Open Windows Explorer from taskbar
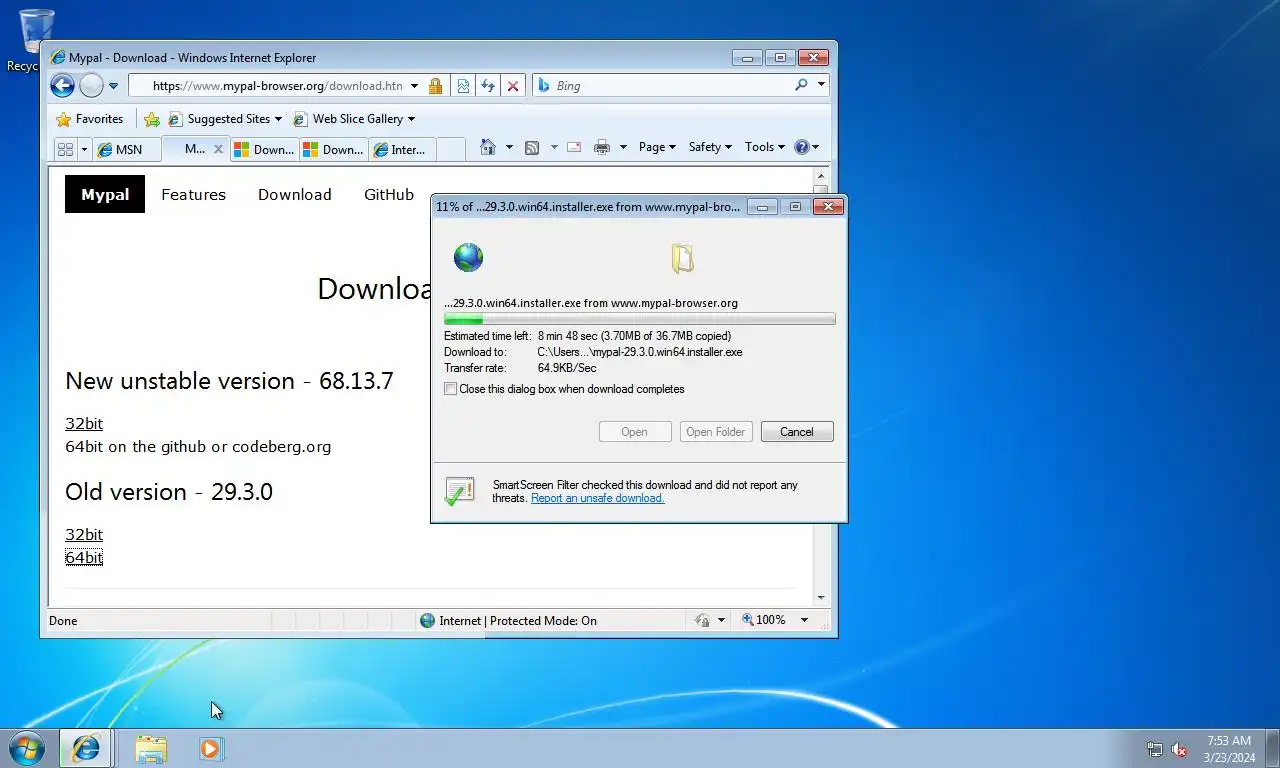The width and height of the screenshot is (1280, 768). click(151, 748)
